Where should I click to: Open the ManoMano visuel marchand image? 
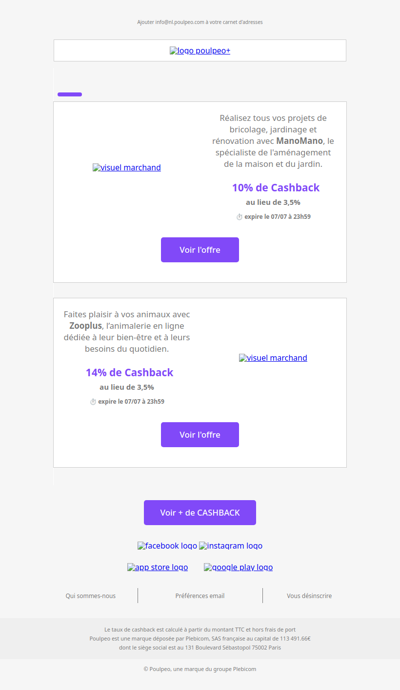(x=127, y=168)
